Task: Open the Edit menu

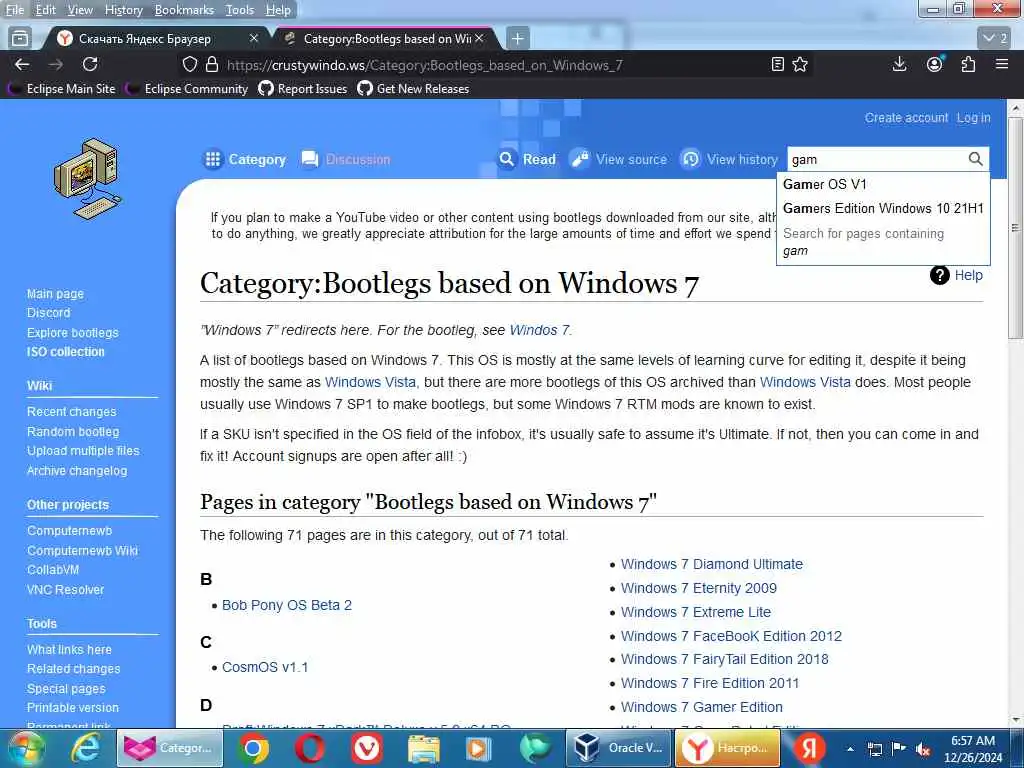Action: tap(46, 10)
